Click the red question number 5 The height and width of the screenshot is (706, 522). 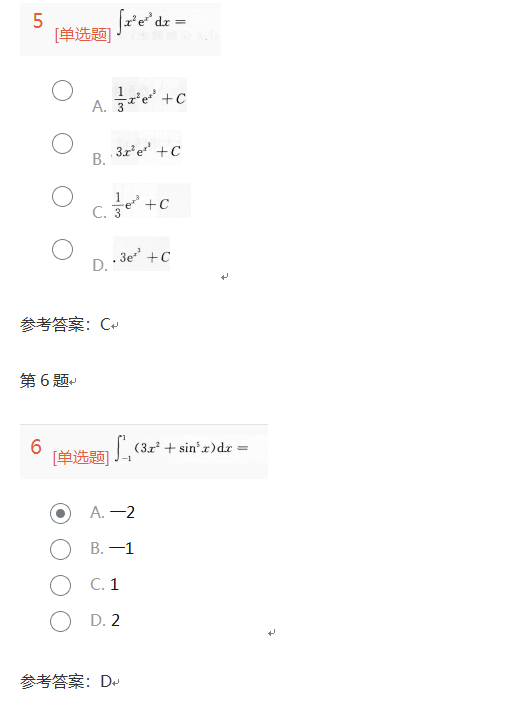[38, 21]
